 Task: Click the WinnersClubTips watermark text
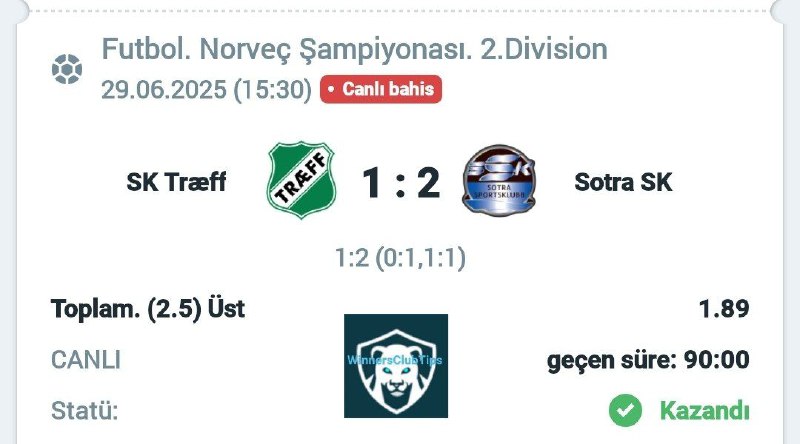(395, 360)
